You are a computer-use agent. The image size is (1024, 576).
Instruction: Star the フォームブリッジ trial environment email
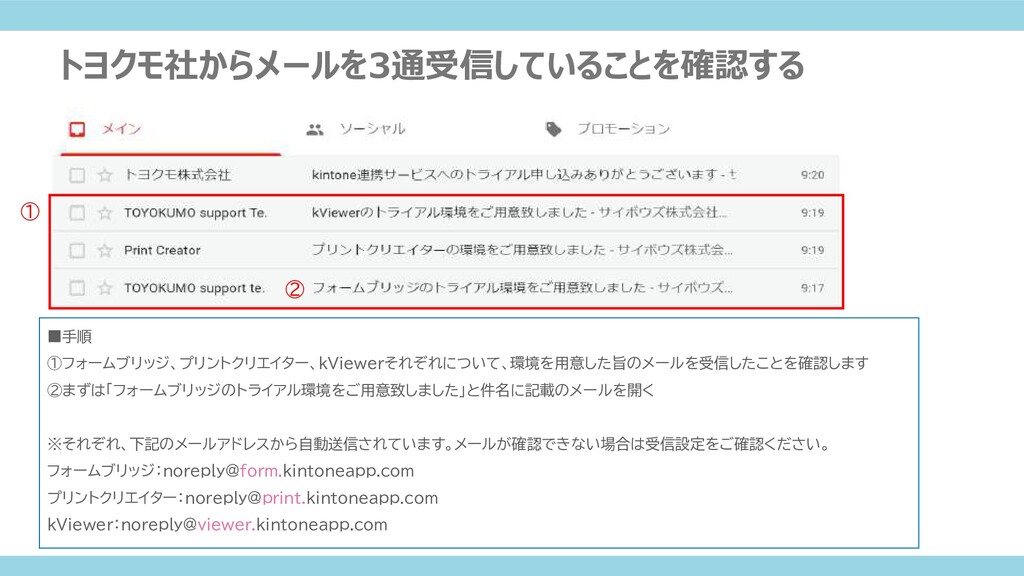[104, 288]
